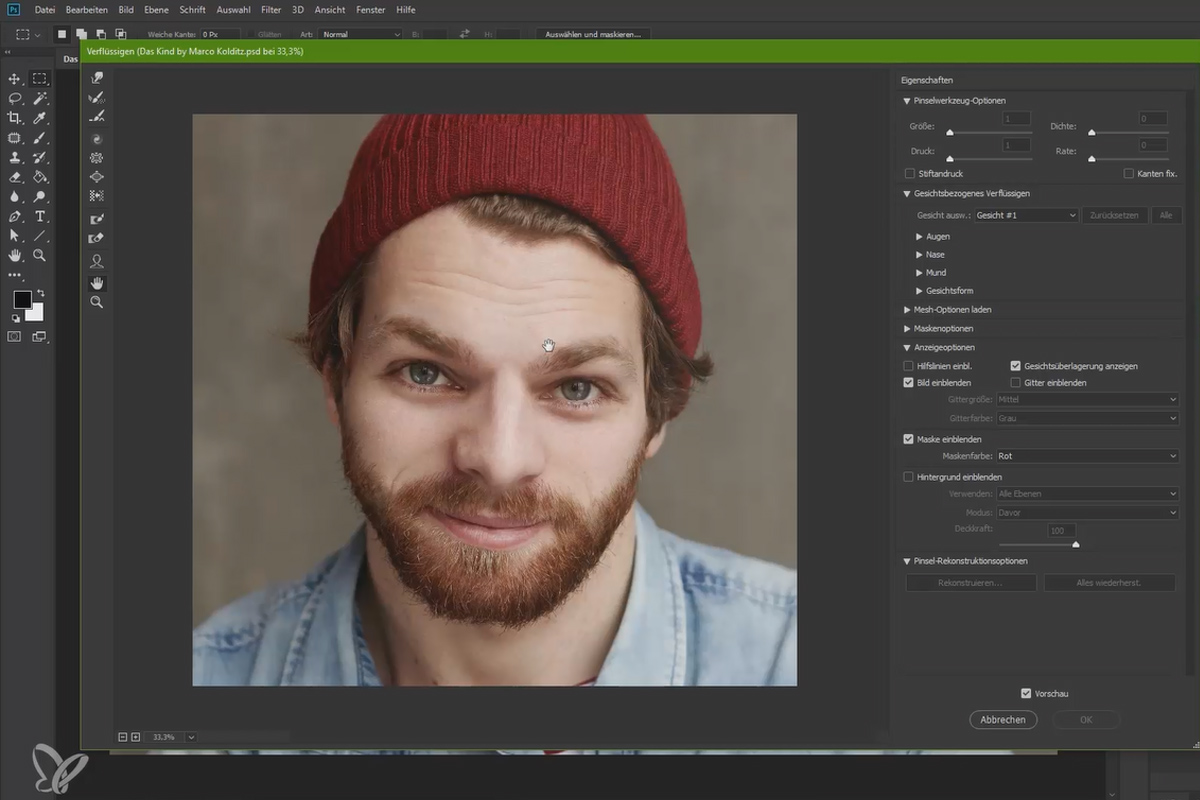
Task: Expand the Gesichtsform section
Action: point(919,291)
